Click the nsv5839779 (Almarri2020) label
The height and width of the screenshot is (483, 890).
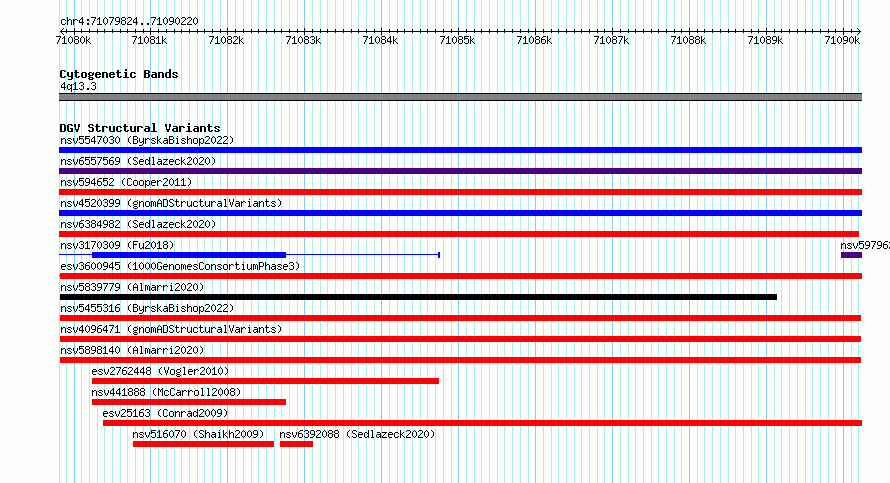point(132,287)
